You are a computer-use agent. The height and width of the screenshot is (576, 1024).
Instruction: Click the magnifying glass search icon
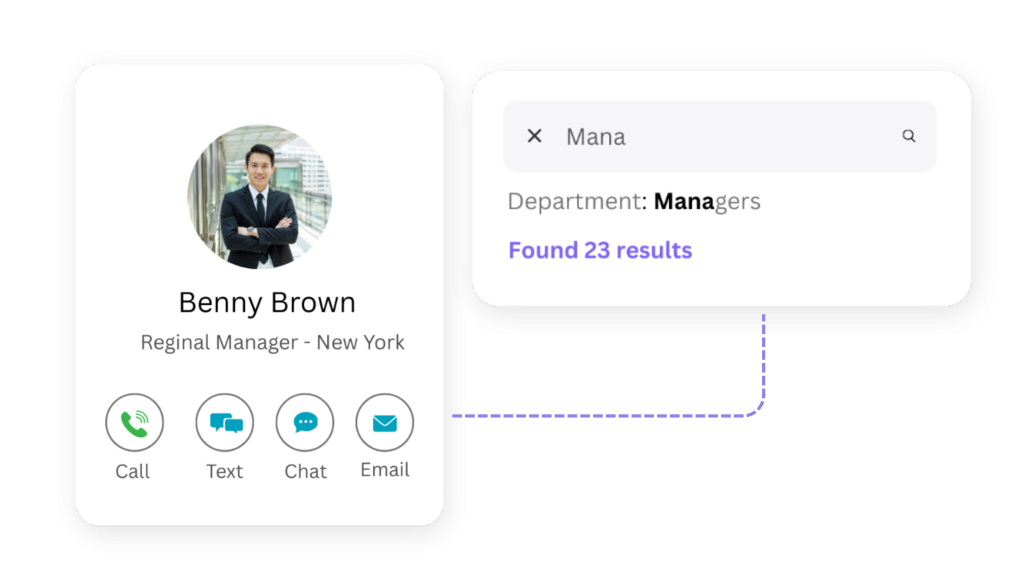coord(908,136)
